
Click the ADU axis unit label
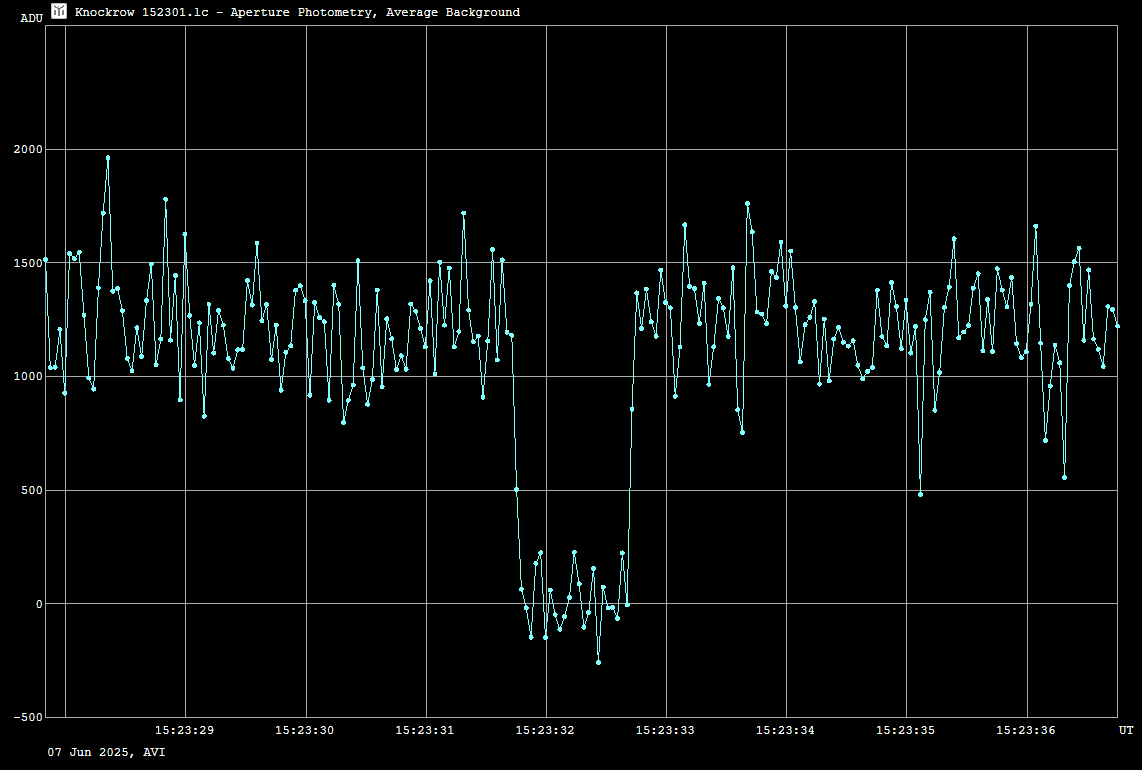[31, 18]
